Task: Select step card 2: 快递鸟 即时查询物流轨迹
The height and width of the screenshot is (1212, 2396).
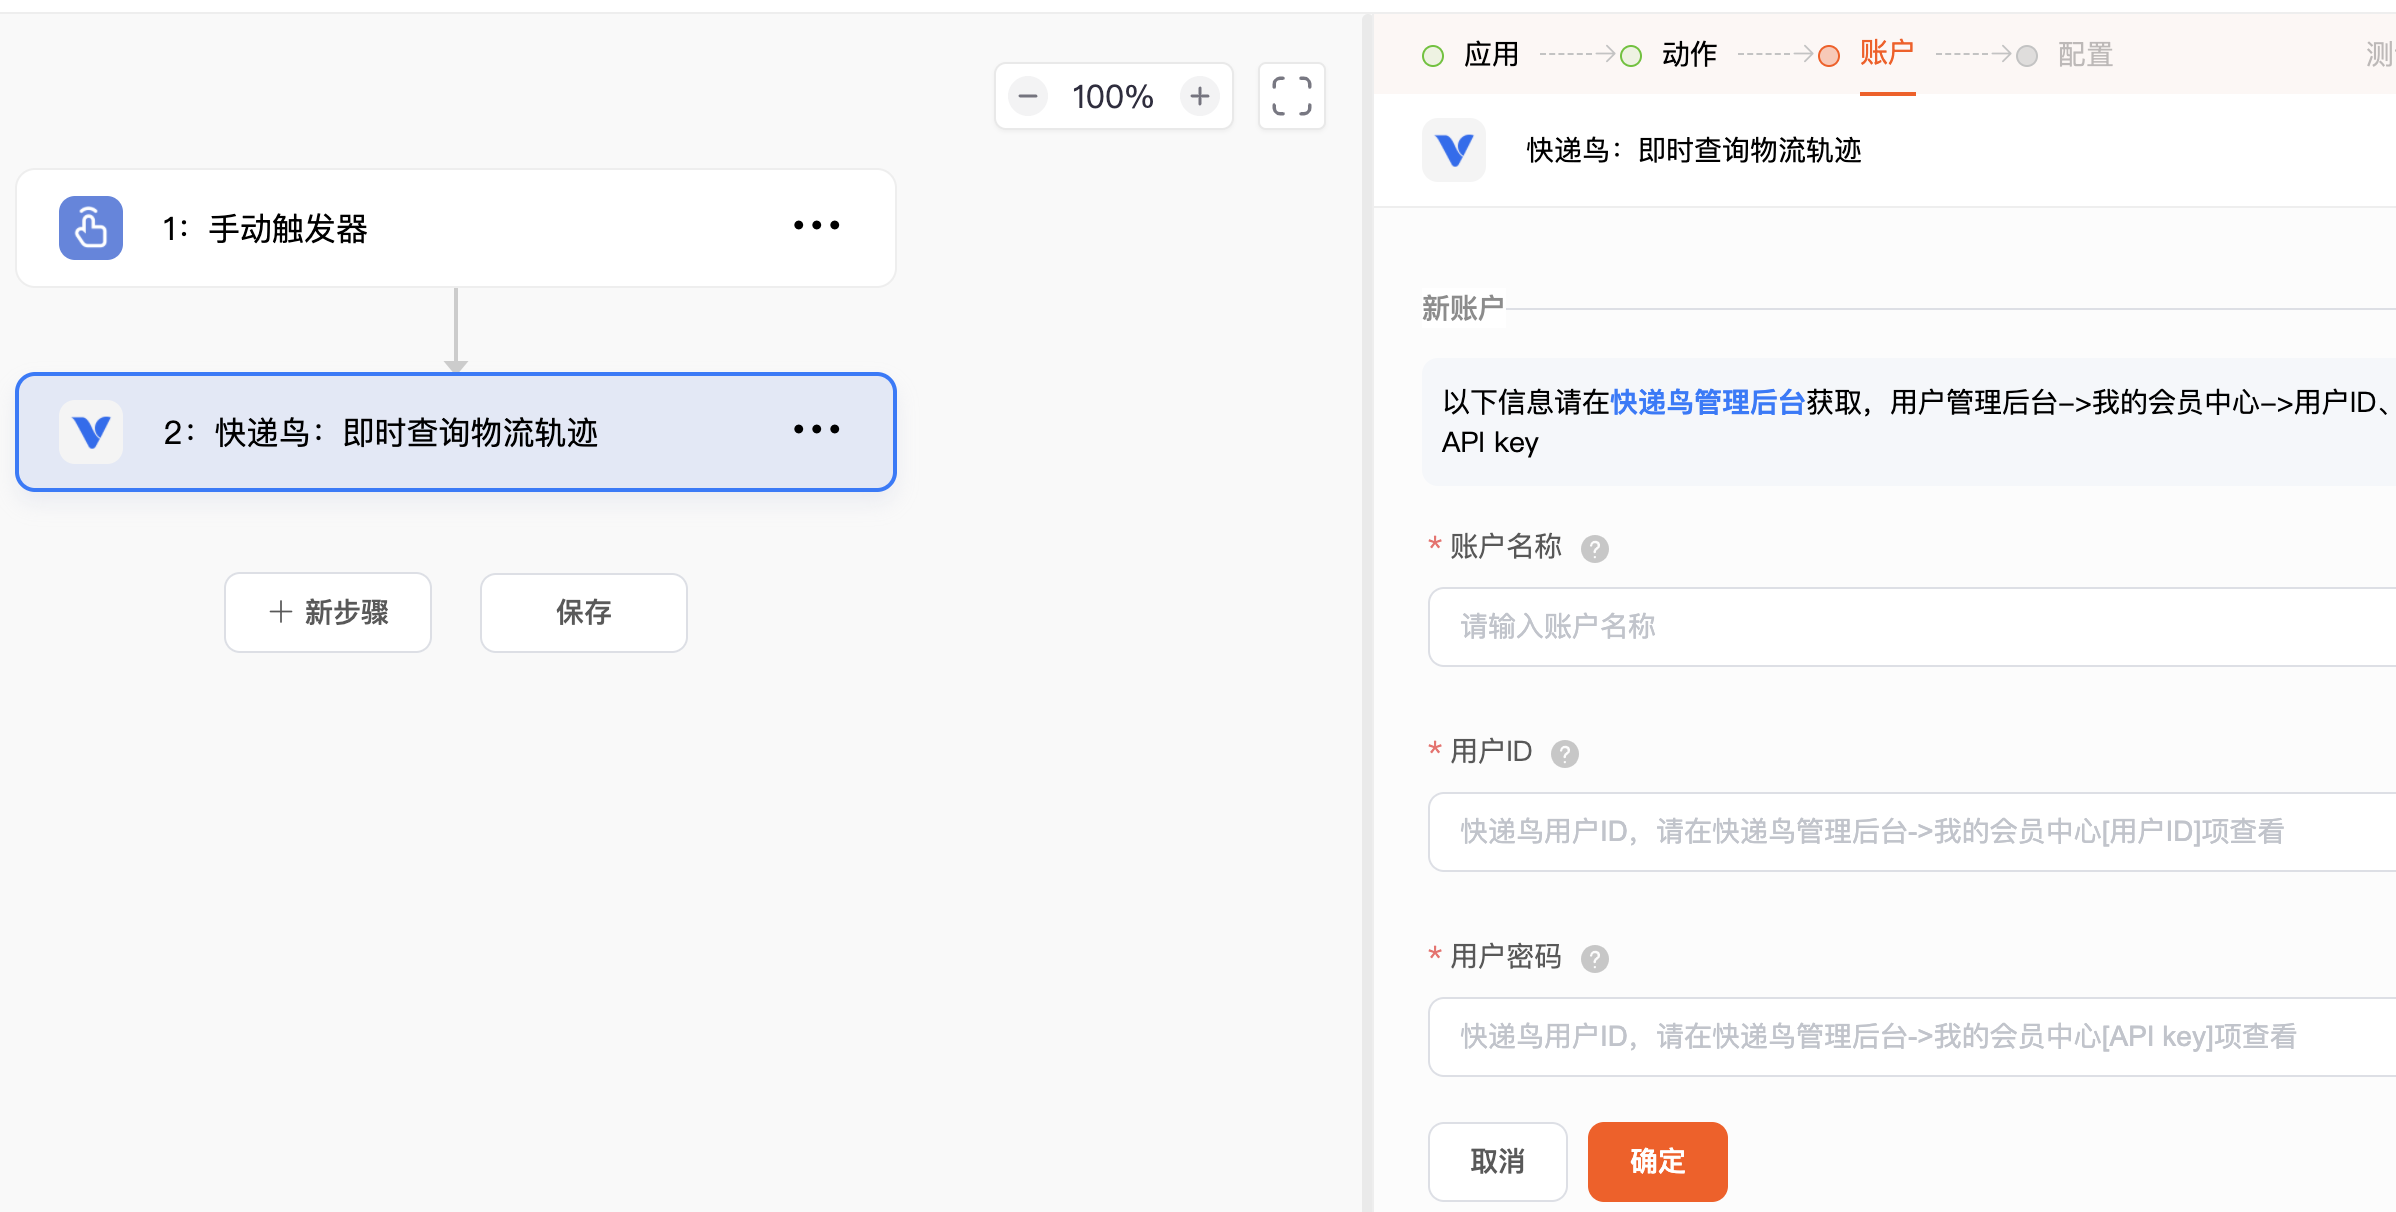Action: [456, 432]
